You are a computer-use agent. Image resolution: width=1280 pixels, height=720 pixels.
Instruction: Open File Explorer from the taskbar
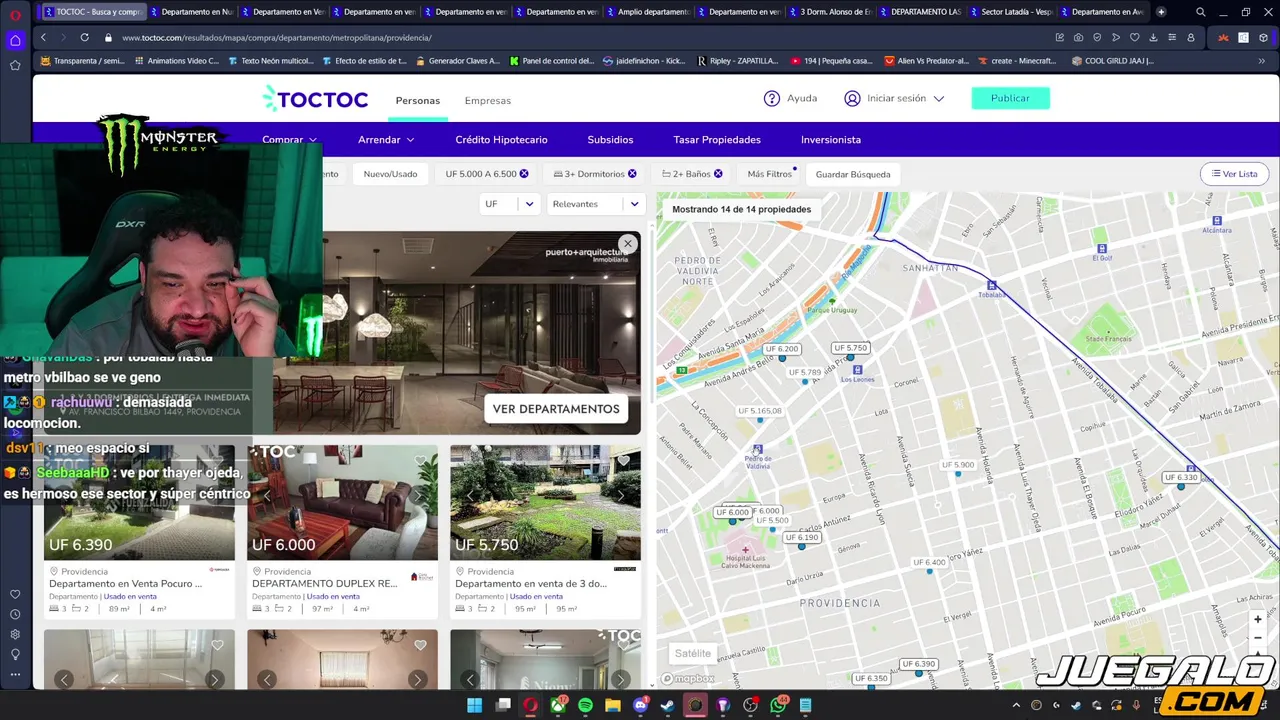(612, 705)
